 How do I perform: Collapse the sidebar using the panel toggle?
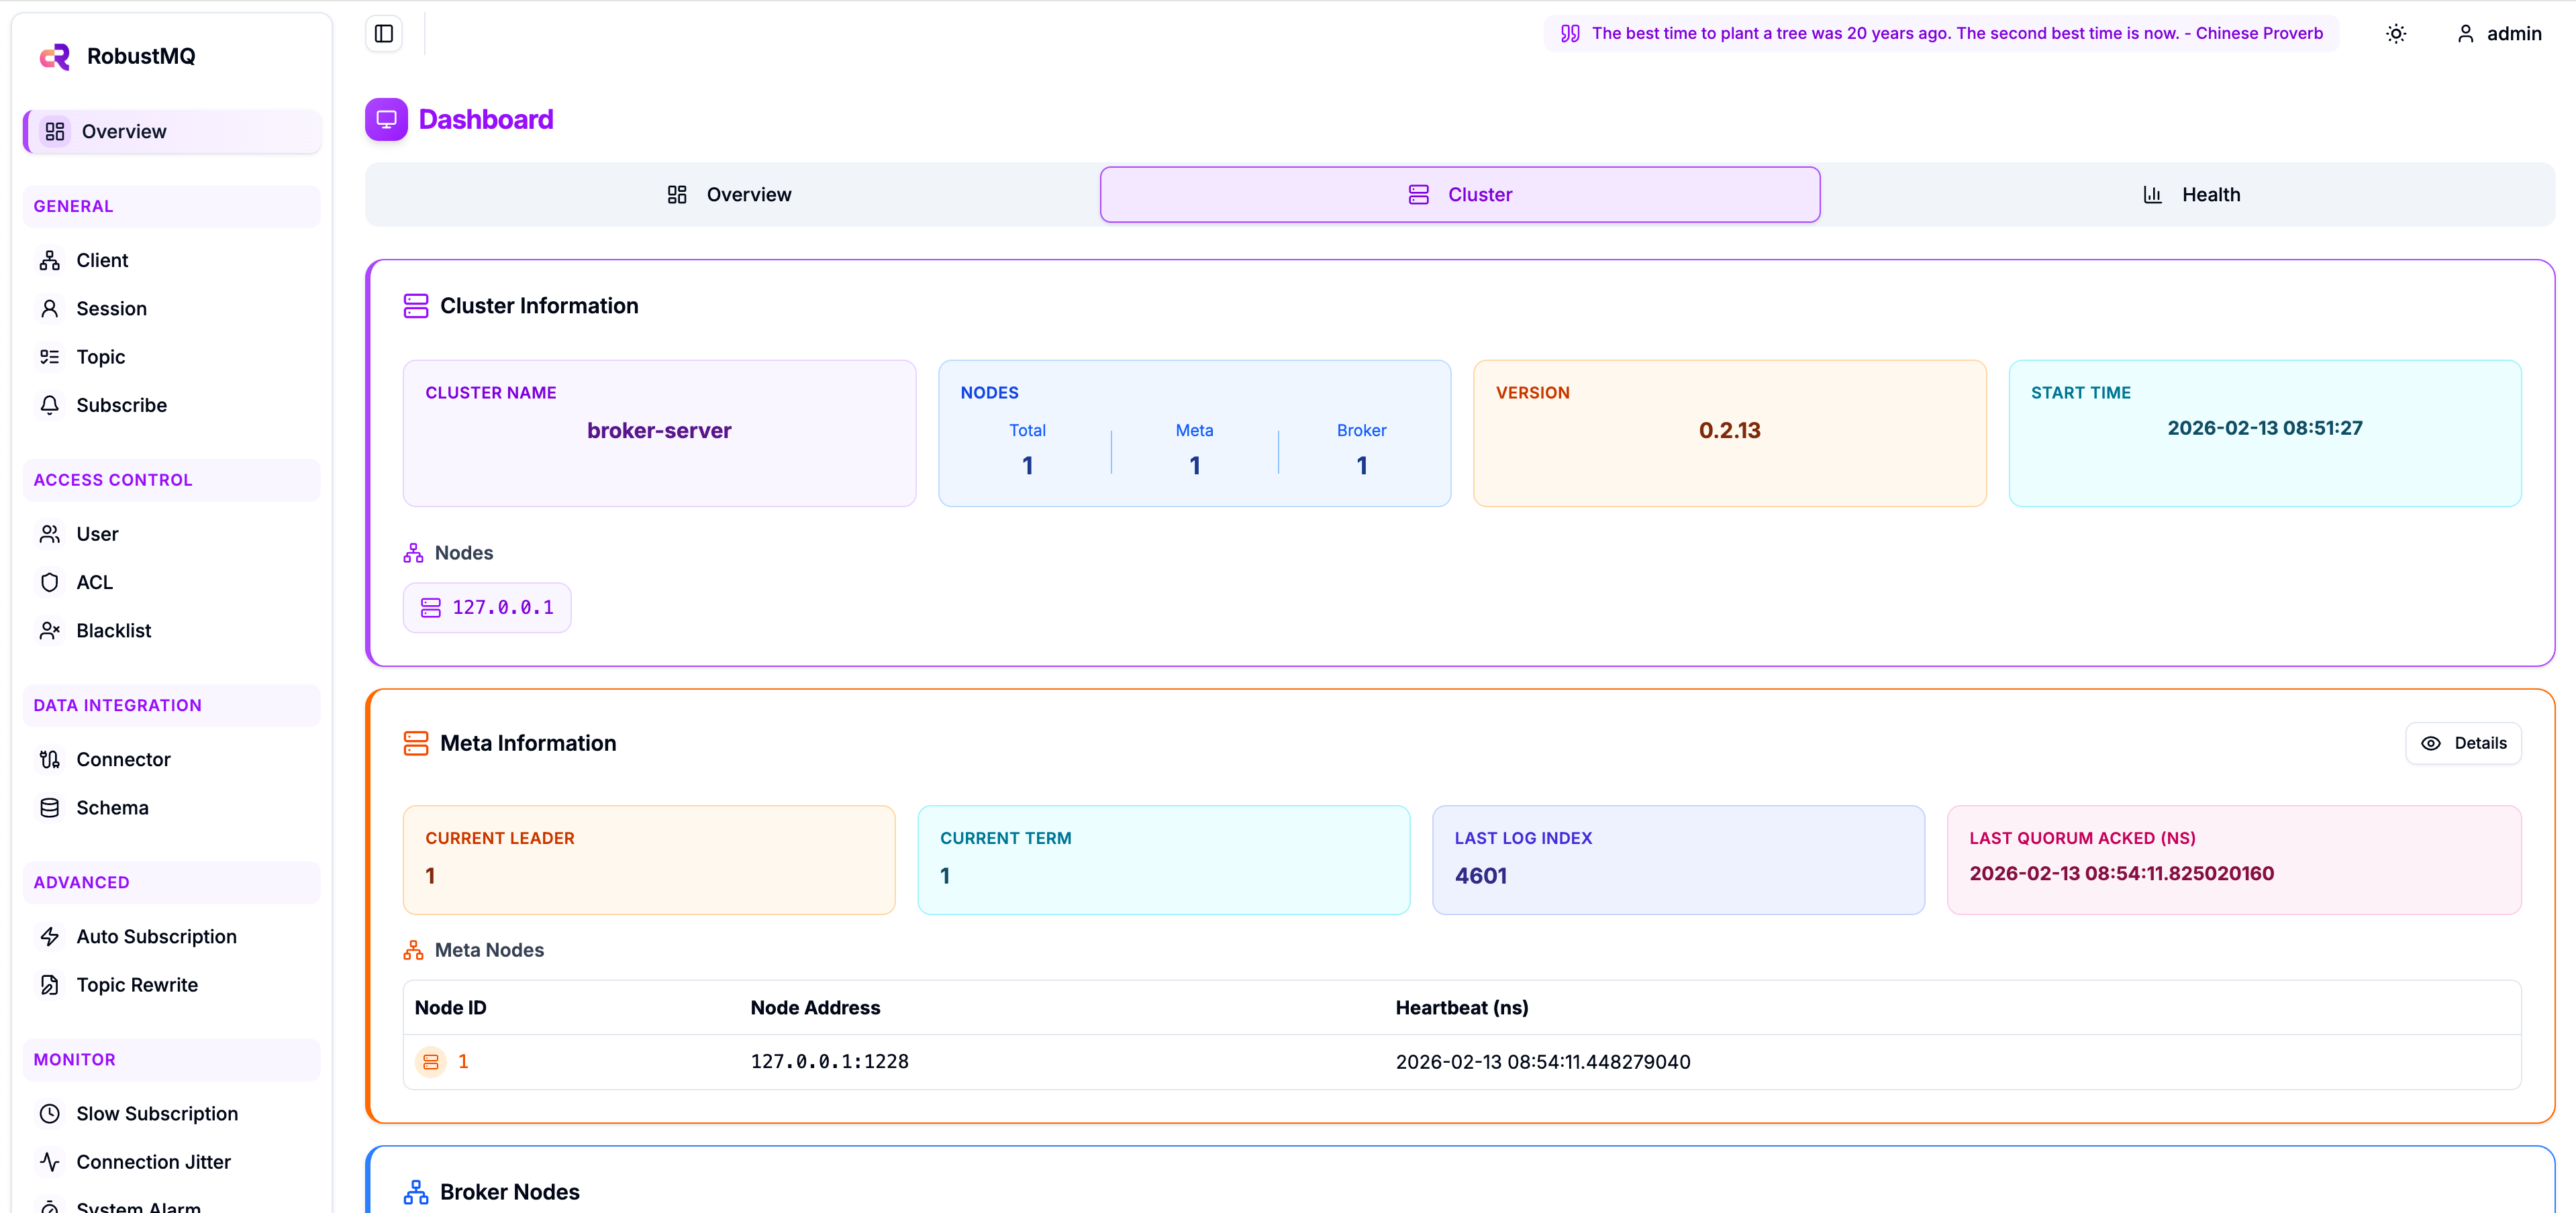click(383, 33)
